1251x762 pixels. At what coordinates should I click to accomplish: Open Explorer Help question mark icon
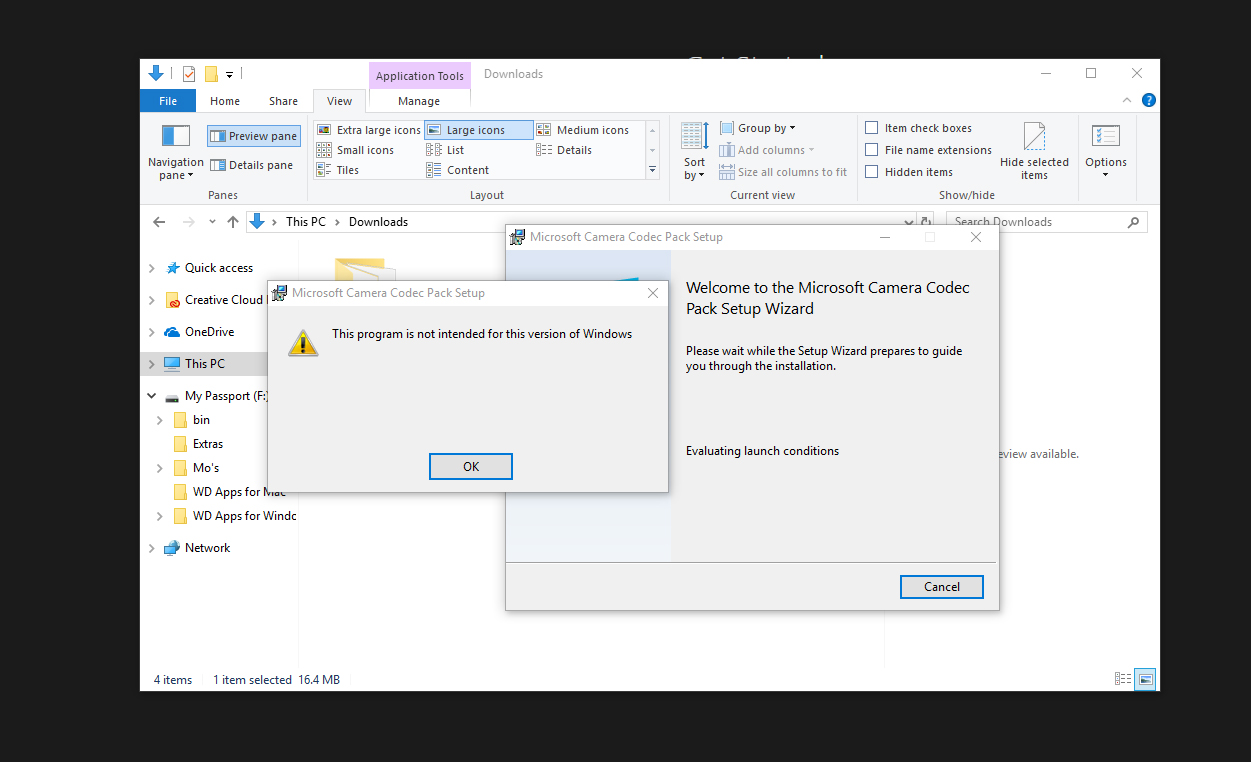1149,100
